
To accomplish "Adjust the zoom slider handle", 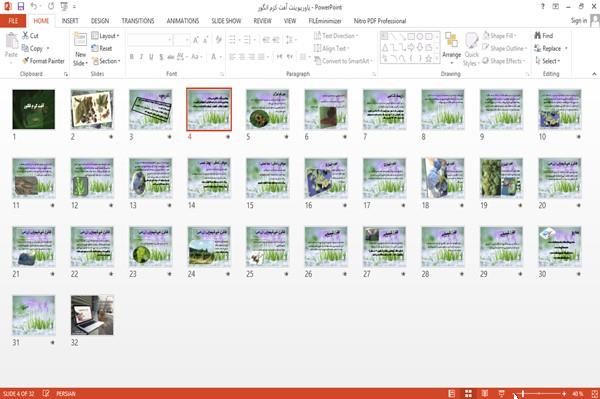I will click(x=523, y=394).
